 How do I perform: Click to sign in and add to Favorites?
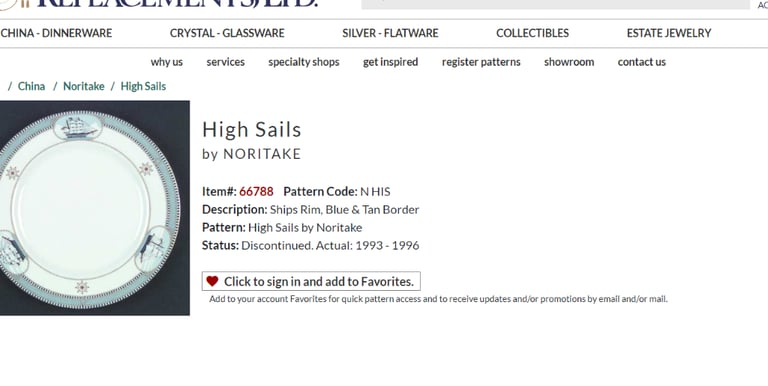pyautogui.click(x=311, y=281)
